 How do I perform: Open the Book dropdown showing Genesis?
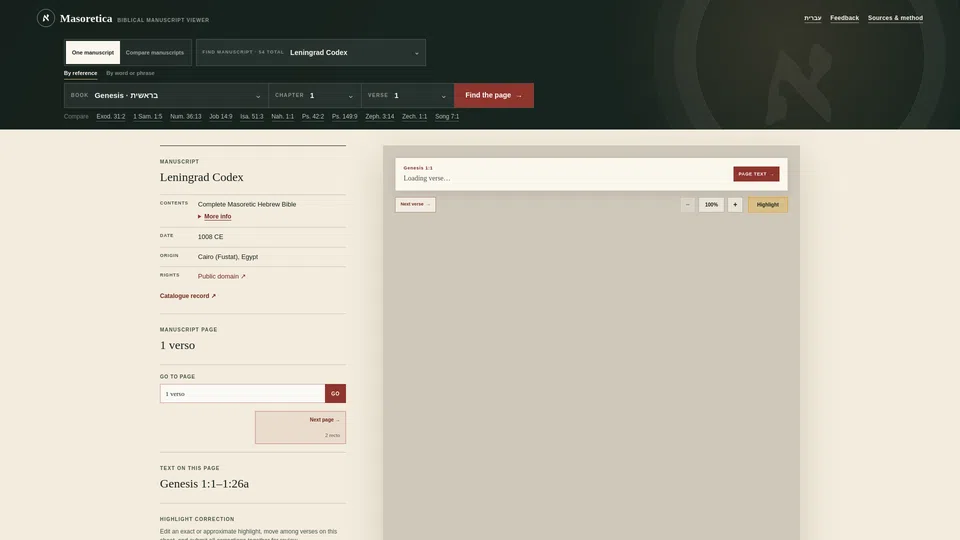coord(166,96)
